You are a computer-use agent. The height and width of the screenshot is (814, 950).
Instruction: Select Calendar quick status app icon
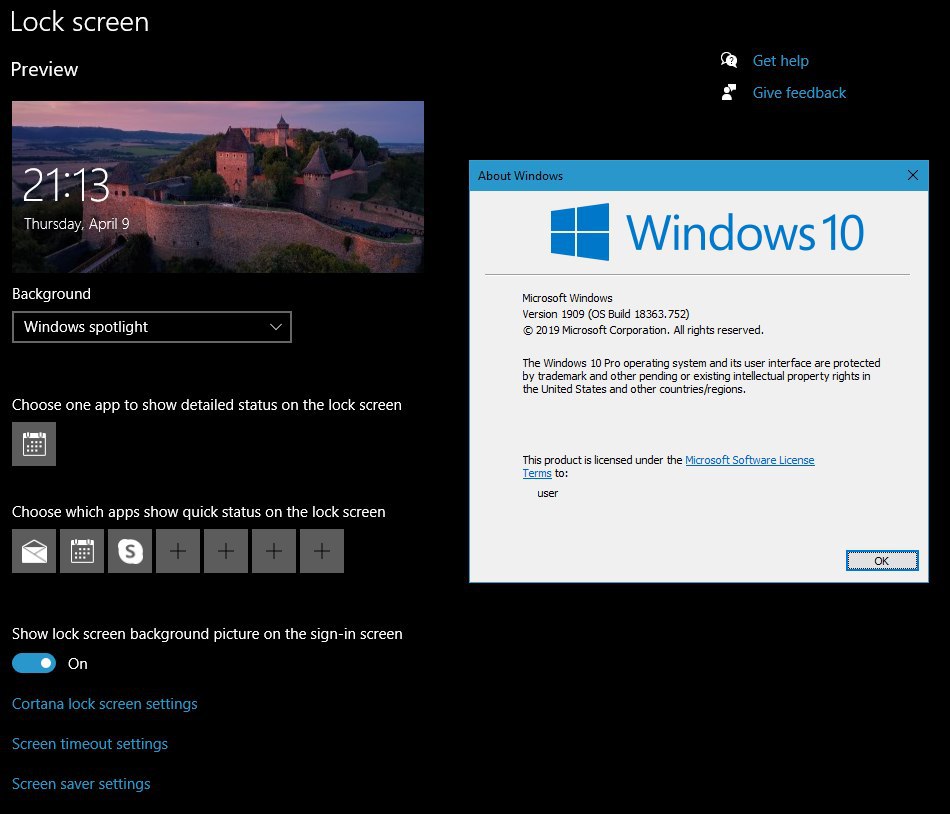(x=82, y=551)
